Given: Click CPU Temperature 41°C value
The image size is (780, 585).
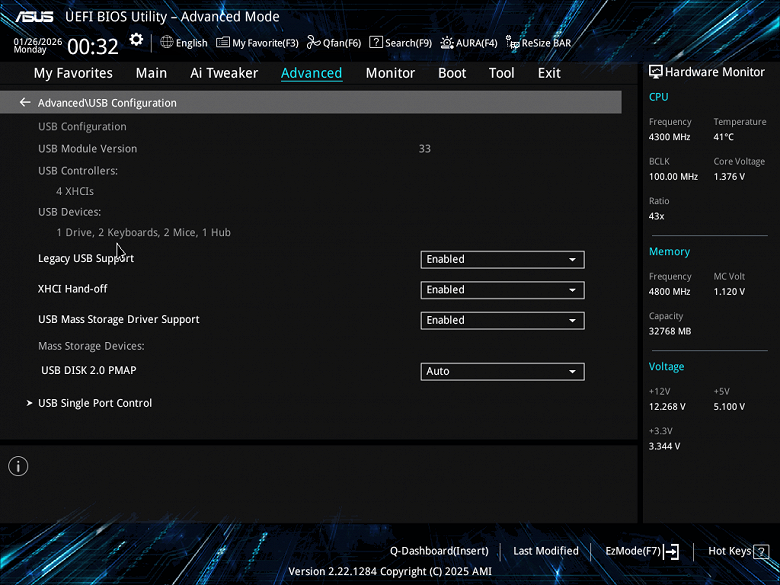Looking at the screenshot, I should [x=724, y=137].
